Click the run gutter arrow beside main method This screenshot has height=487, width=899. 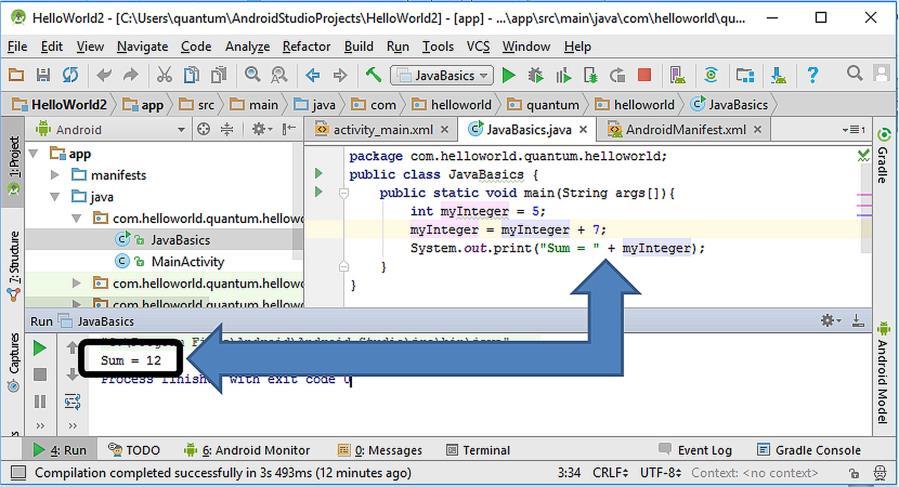click(x=319, y=192)
